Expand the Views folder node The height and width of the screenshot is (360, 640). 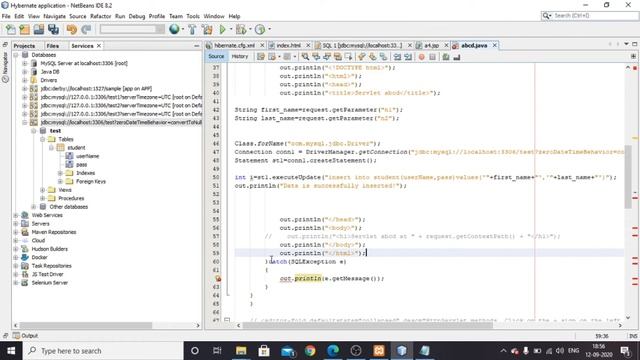[x=42, y=190]
